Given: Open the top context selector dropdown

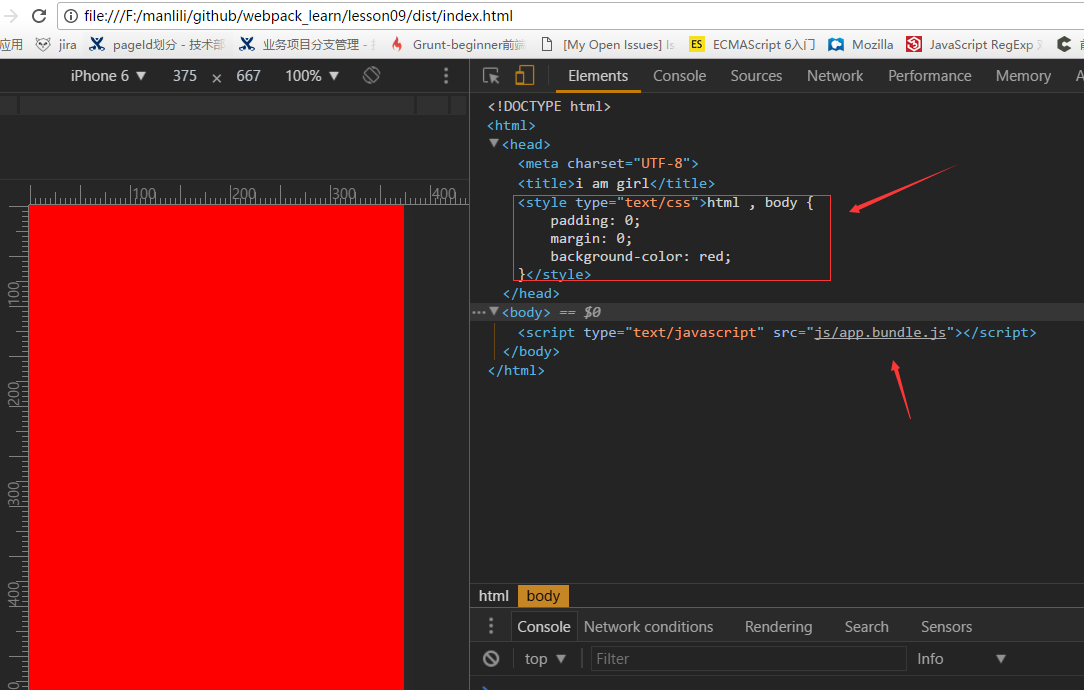Looking at the screenshot, I should (x=545, y=659).
